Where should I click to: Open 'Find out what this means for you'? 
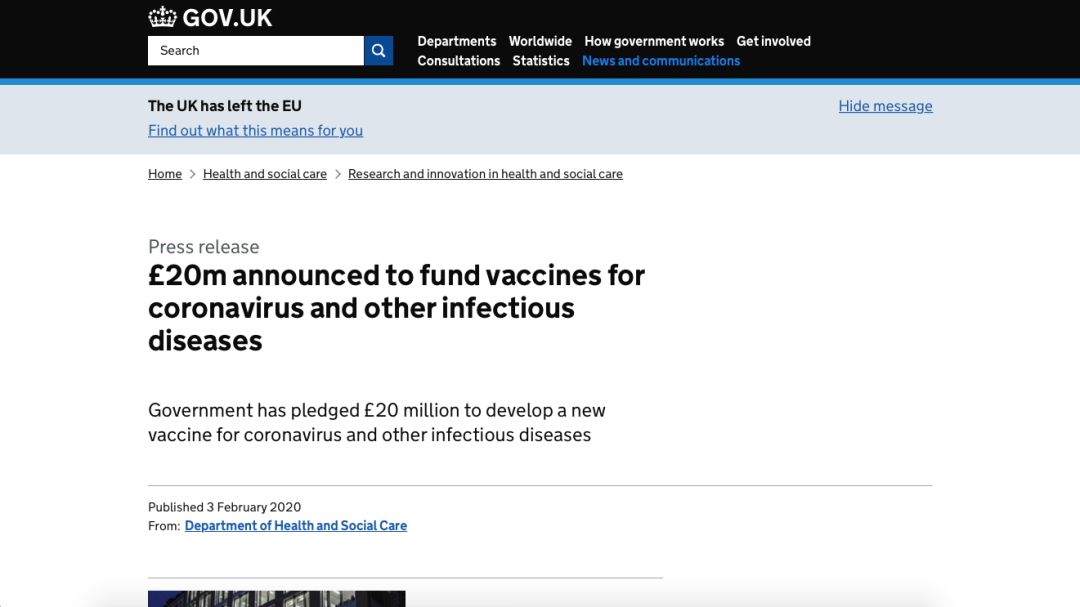coord(256,130)
